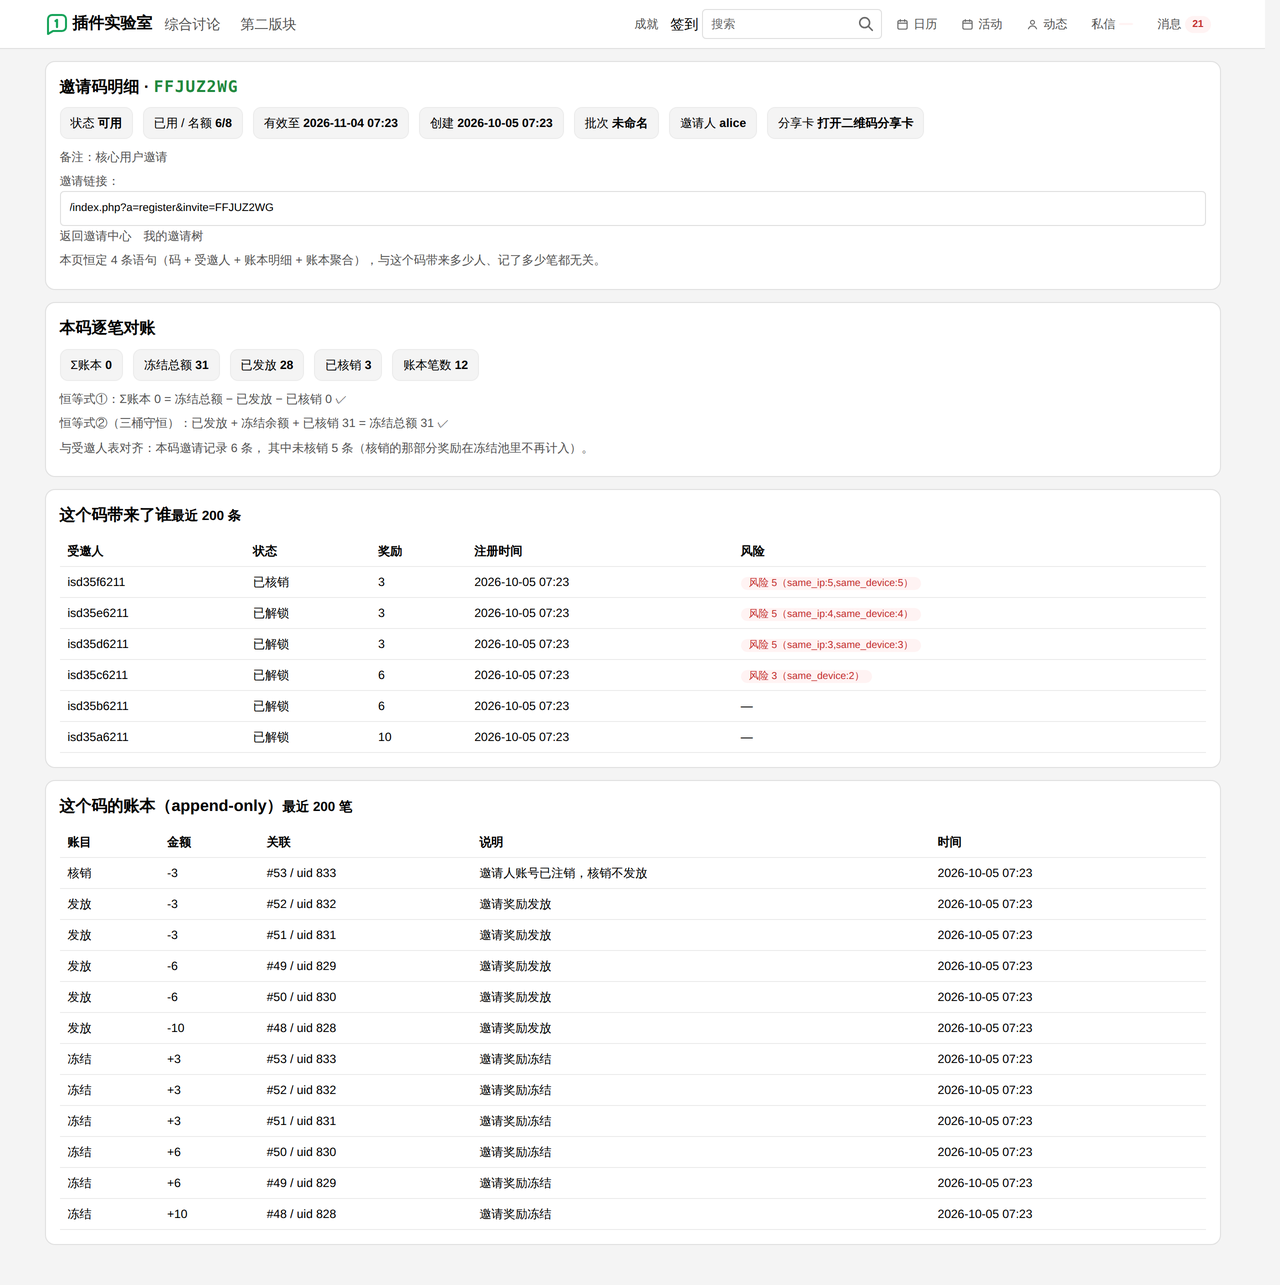Open 消息 notifications with badge 21
Viewport: 1280px width, 1285px height.
pos(1183,24)
